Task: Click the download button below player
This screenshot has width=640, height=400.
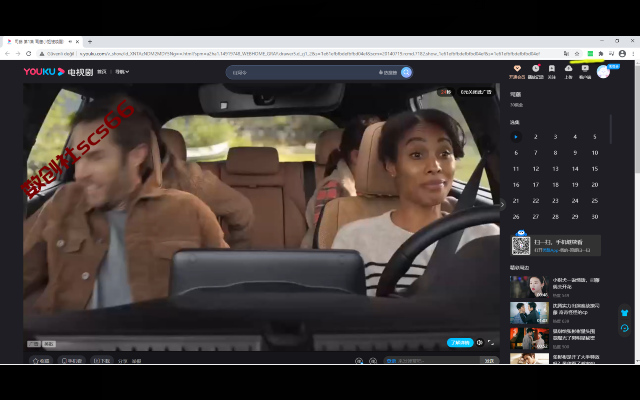Action: [x=102, y=361]
